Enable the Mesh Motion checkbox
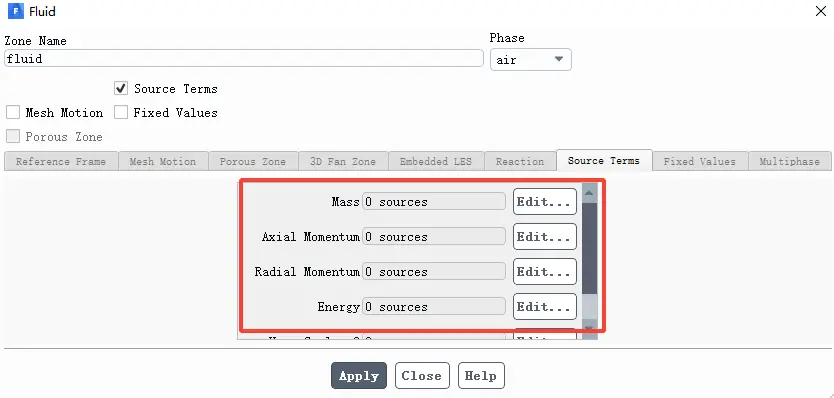The height and width of the screenshot is (398, 834). (x=13, y=112)
